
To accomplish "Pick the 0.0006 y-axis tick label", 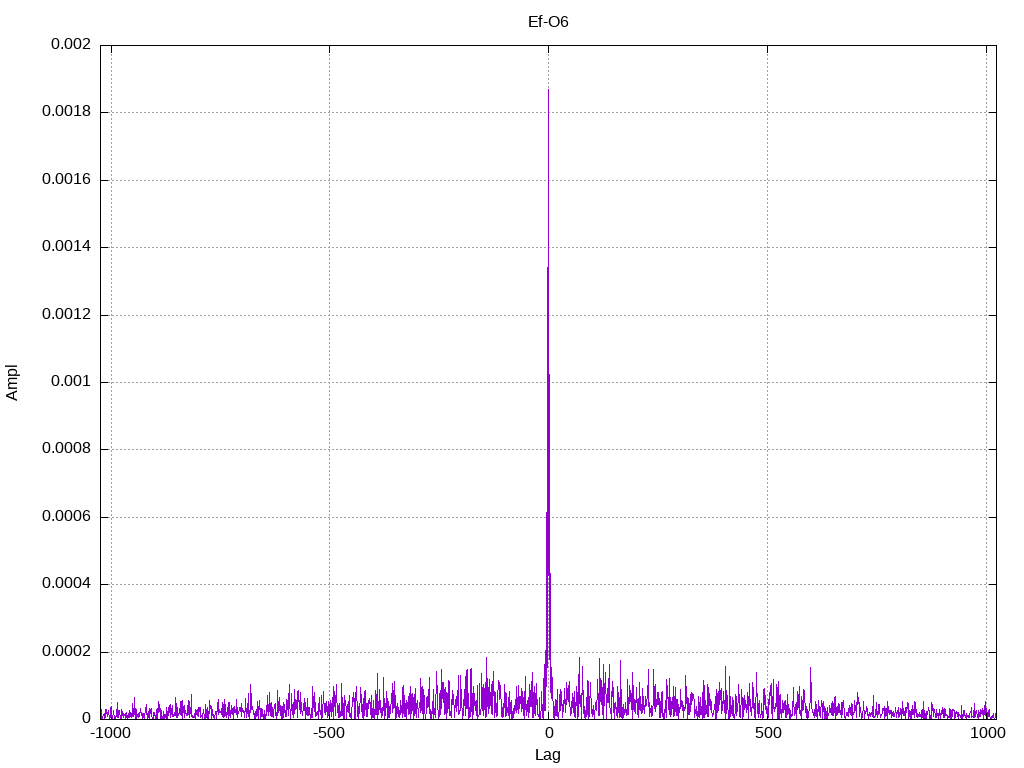I will [x=66, y=517].
